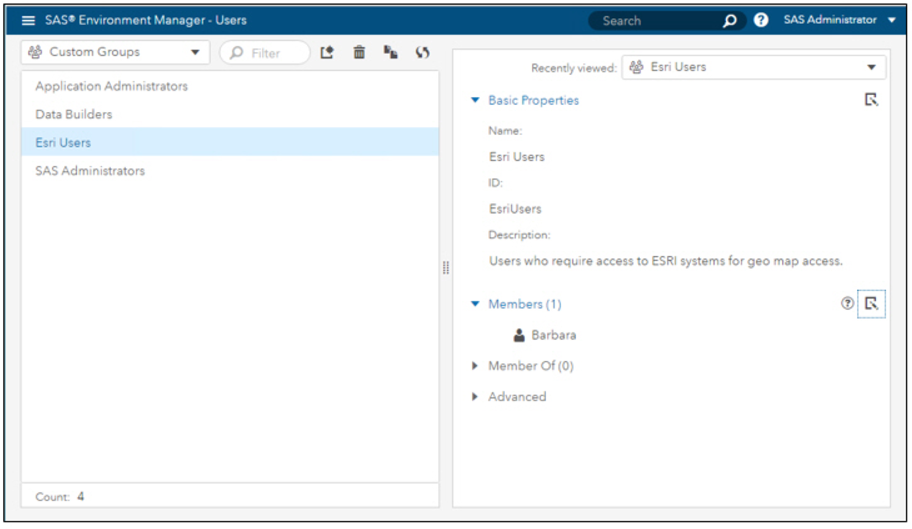
Task: Select the Data Builders group
Action: point(230,115)
